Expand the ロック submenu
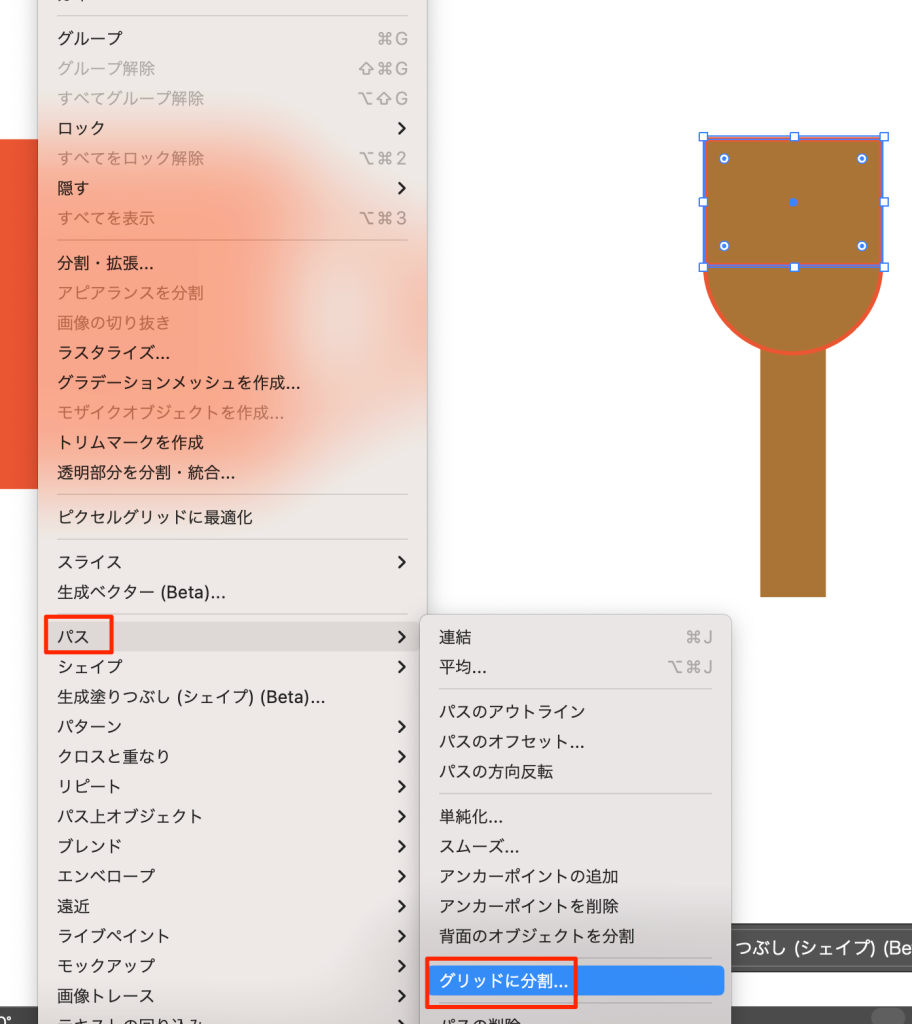 232,128
